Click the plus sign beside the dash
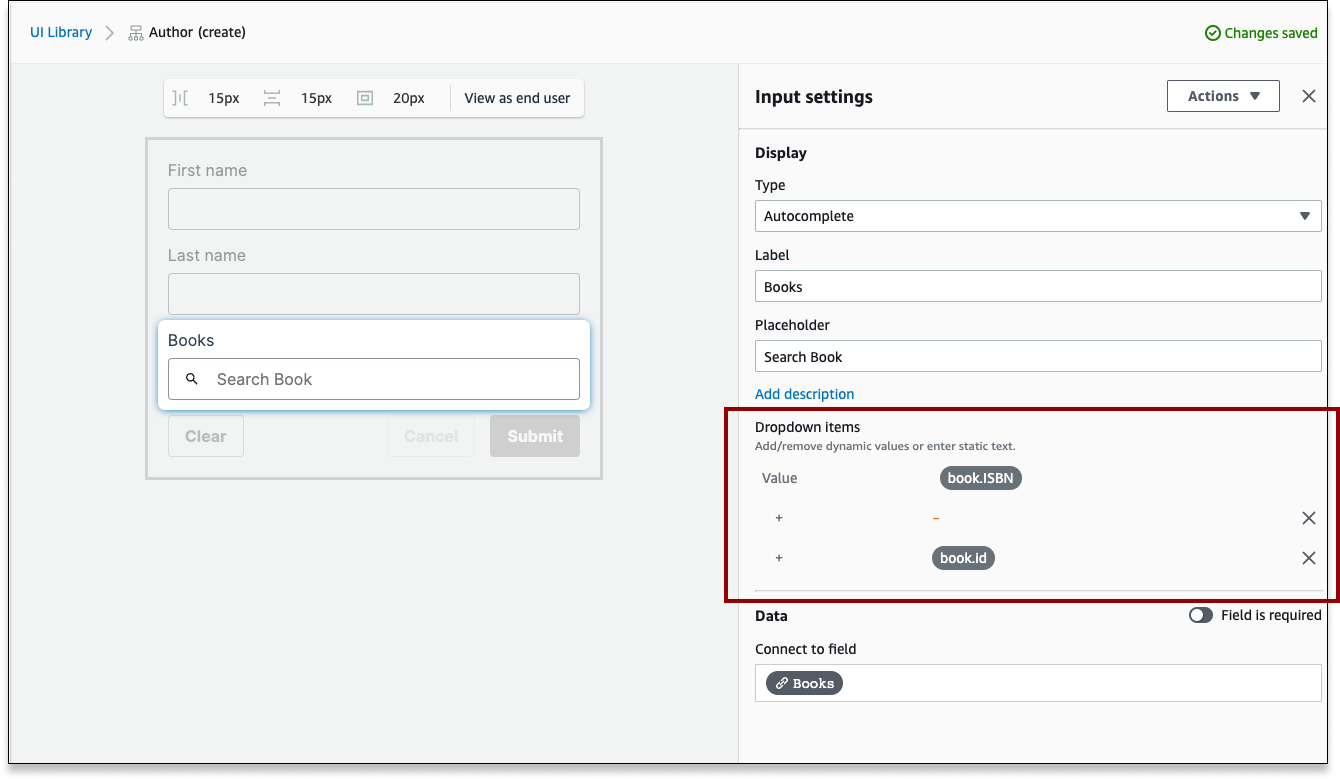 (x=779, y=518)
